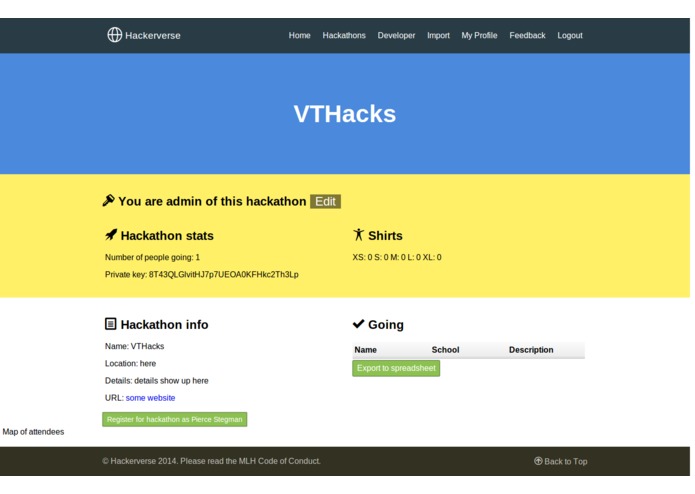Select the School column header
Image resolution: width=695 pixels, height=494 pixels.
click(x=445, y=350)
